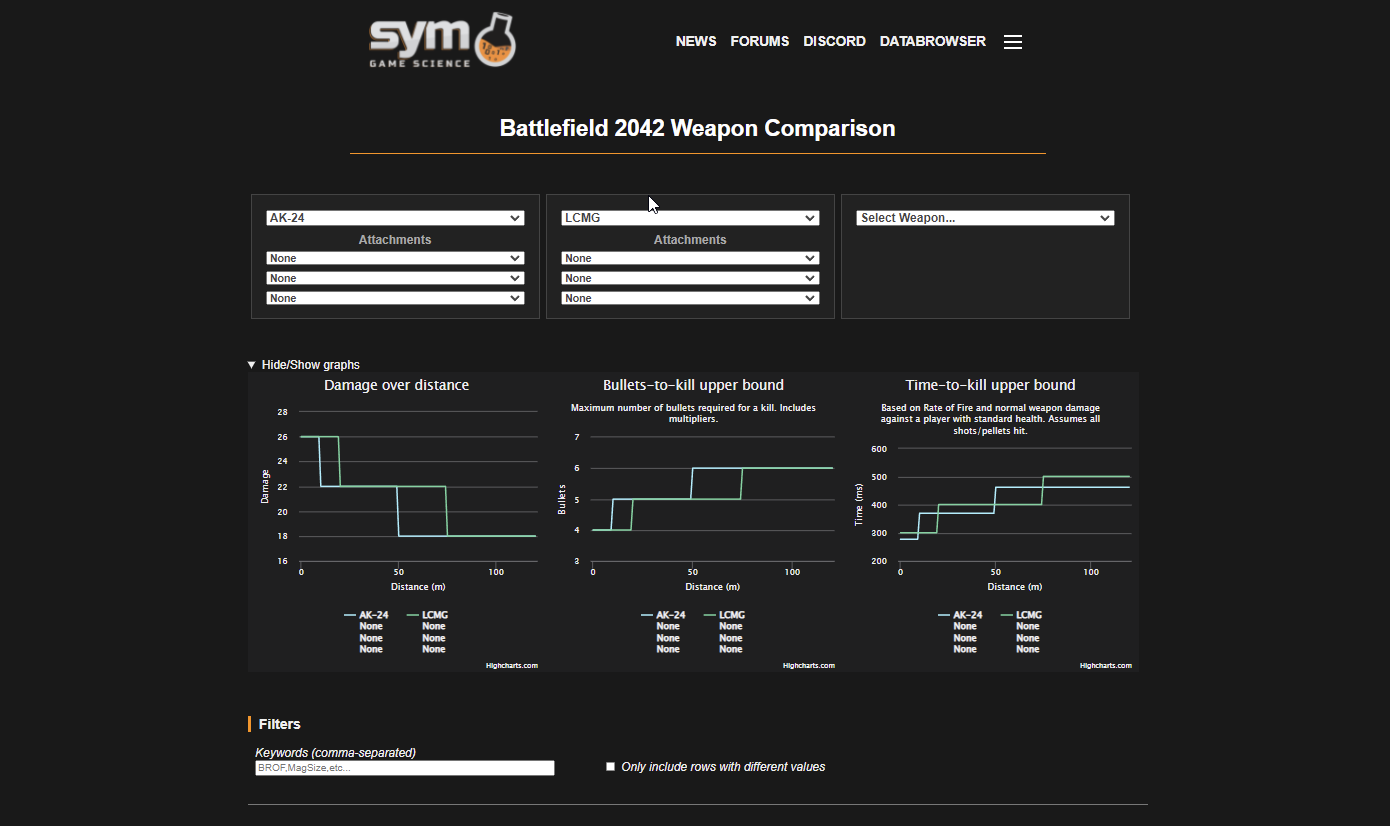
Task: Open the Select Weapon dropdown
Action: coord(985,218)
